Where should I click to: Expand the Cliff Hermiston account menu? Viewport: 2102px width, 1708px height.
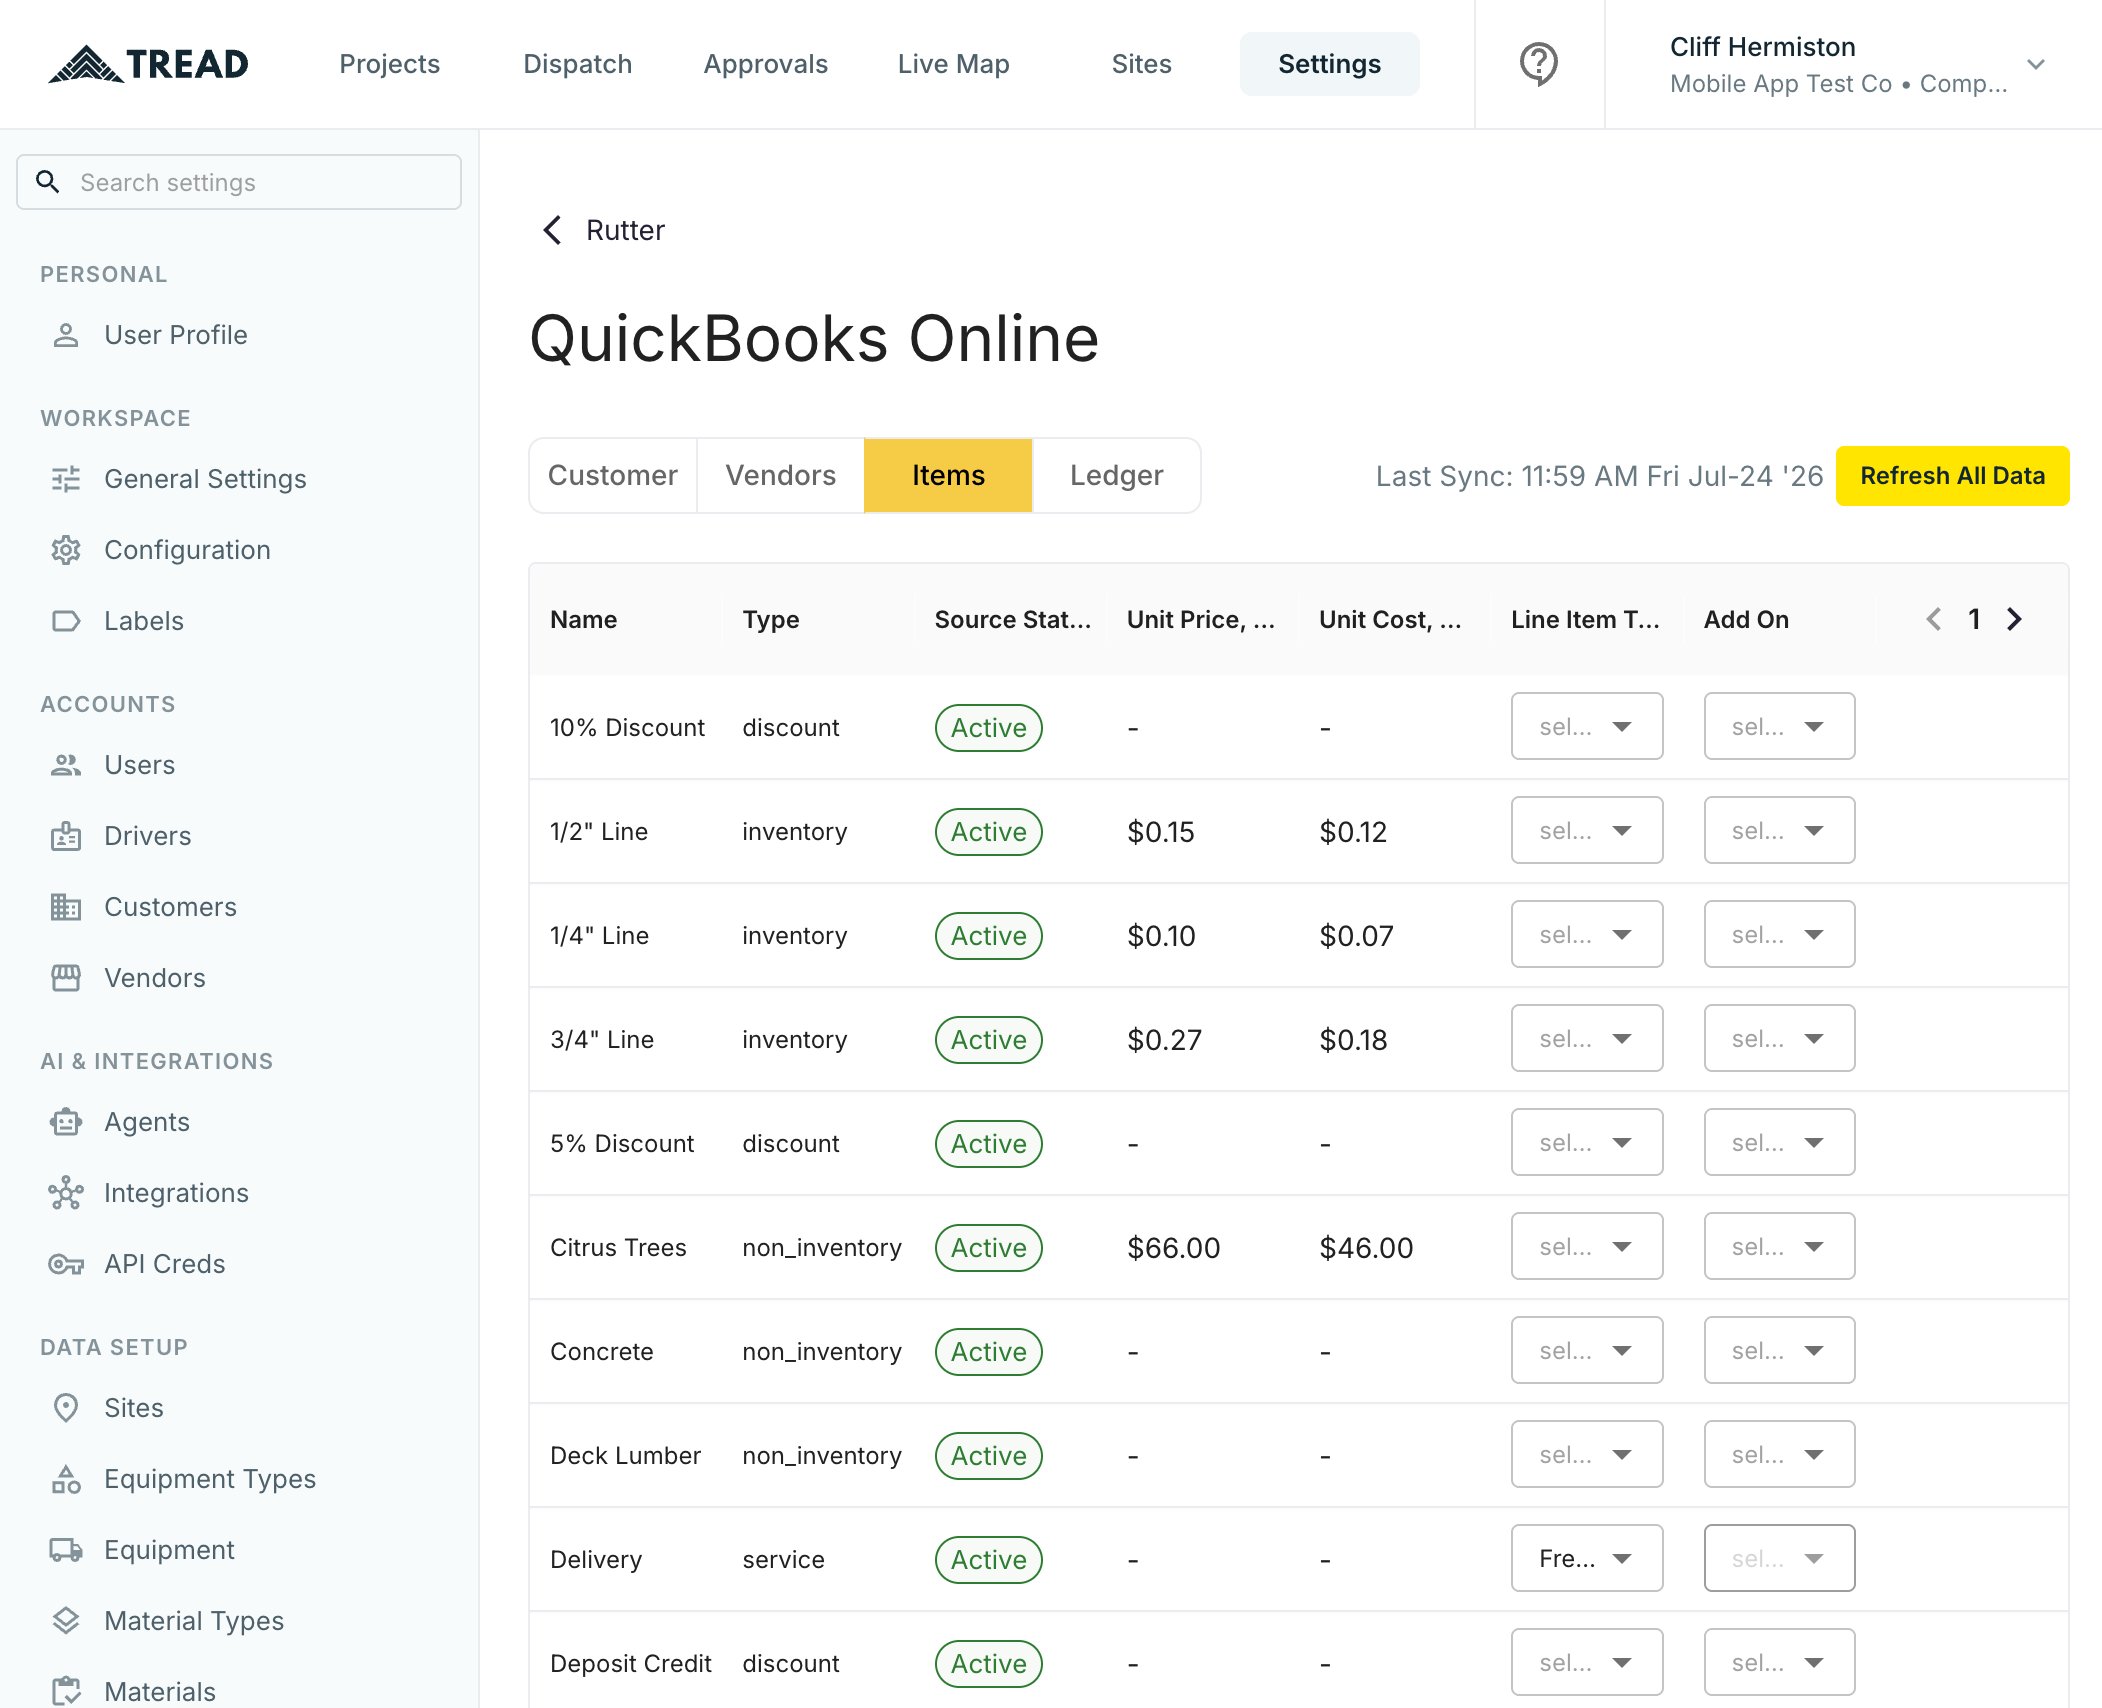pos(2036,64)
